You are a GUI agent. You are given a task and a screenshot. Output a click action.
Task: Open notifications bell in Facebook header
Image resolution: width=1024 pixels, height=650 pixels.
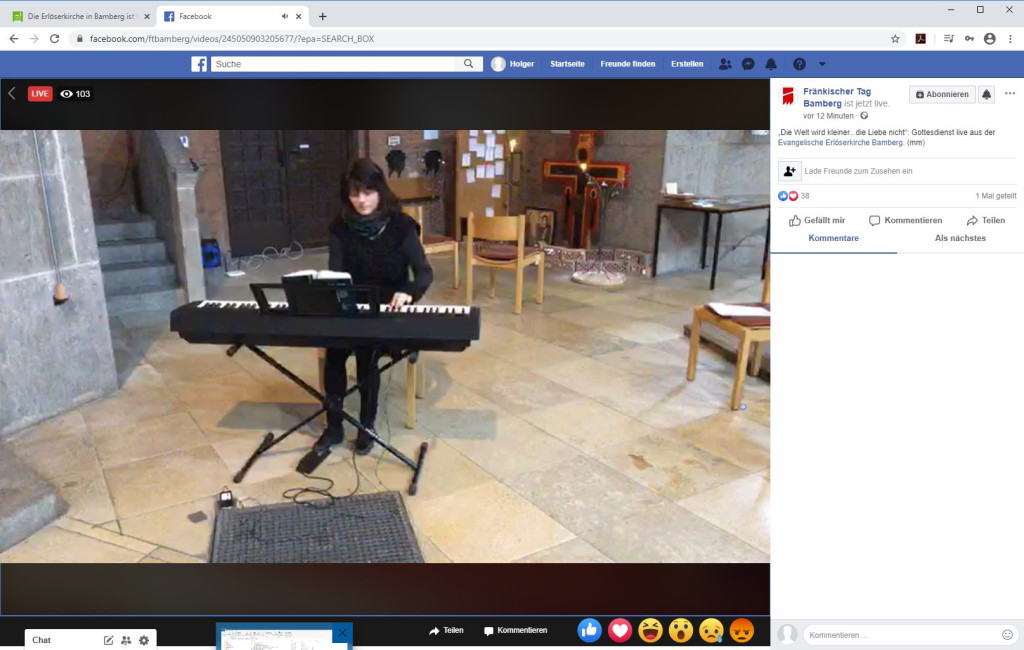click(x=771, y=64)
